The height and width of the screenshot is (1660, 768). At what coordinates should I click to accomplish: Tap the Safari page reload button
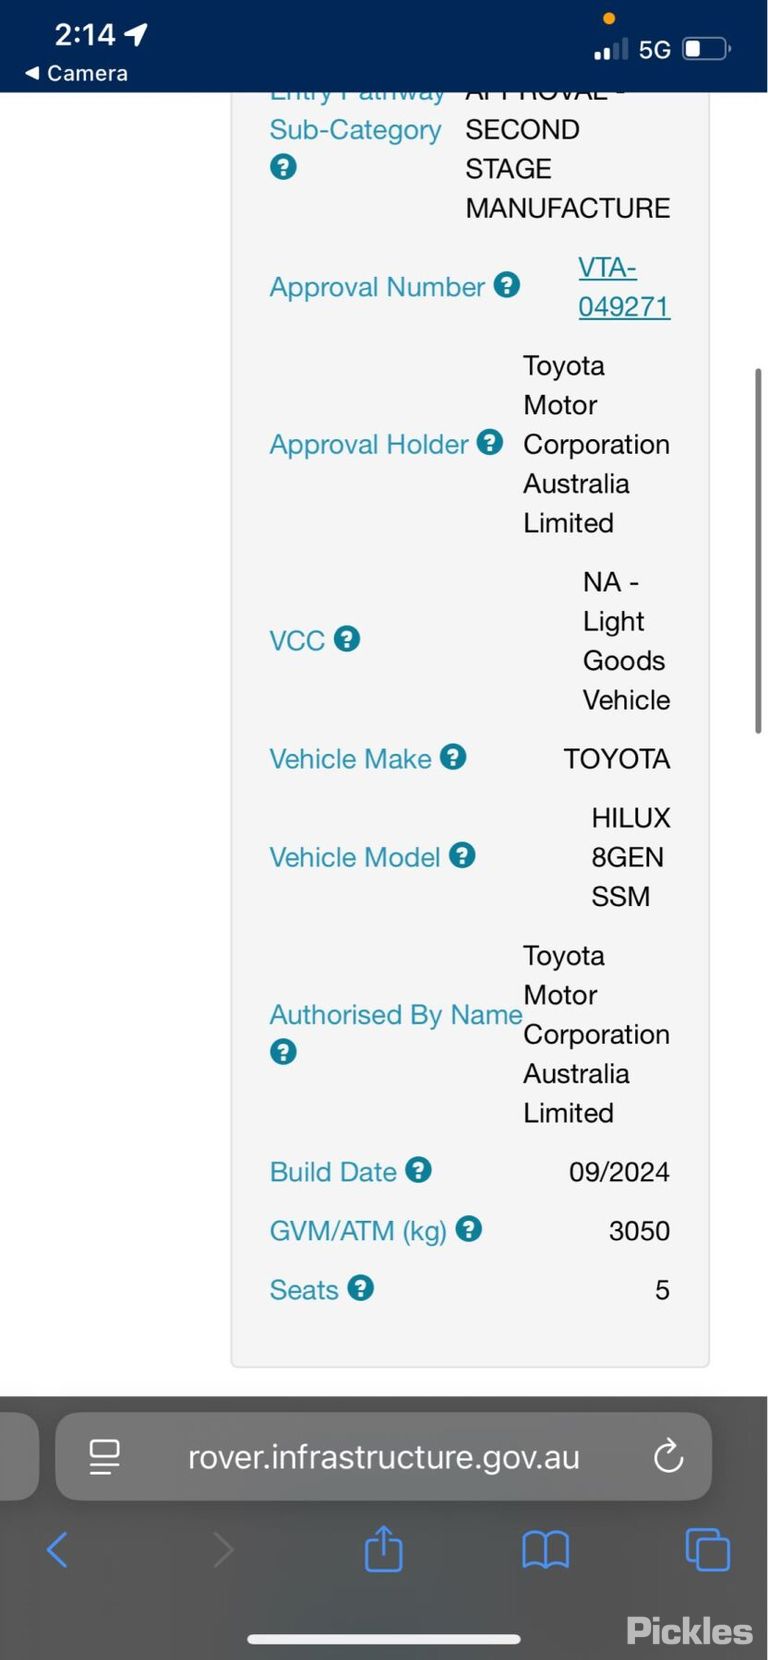pyautogui.click(x=668, y=1457)
